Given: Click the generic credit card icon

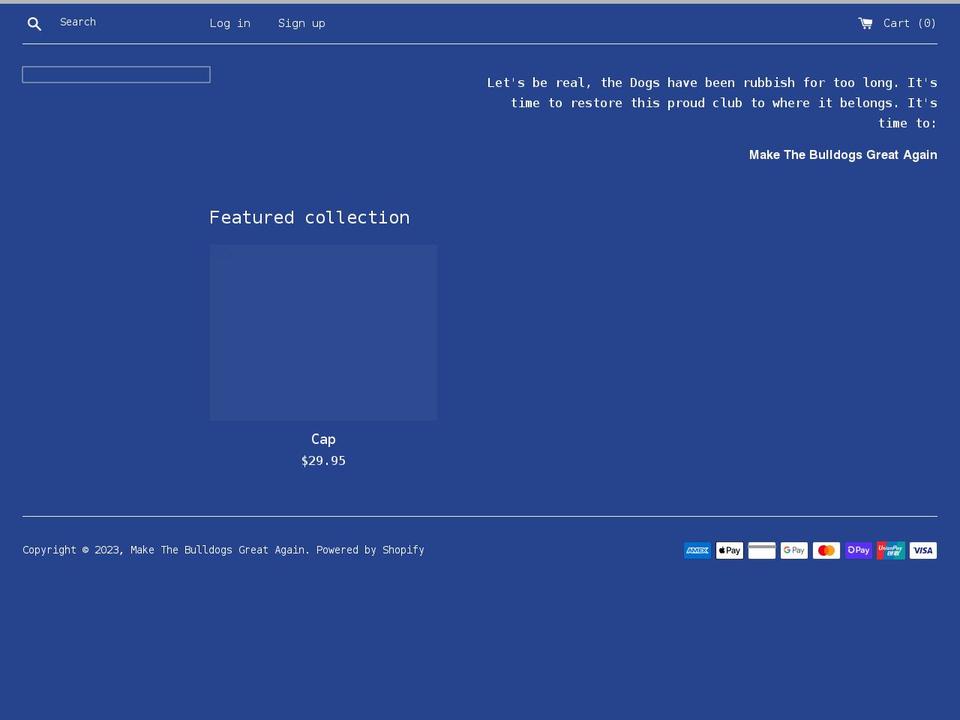Looking at the screenshot, I should point(762,550).
